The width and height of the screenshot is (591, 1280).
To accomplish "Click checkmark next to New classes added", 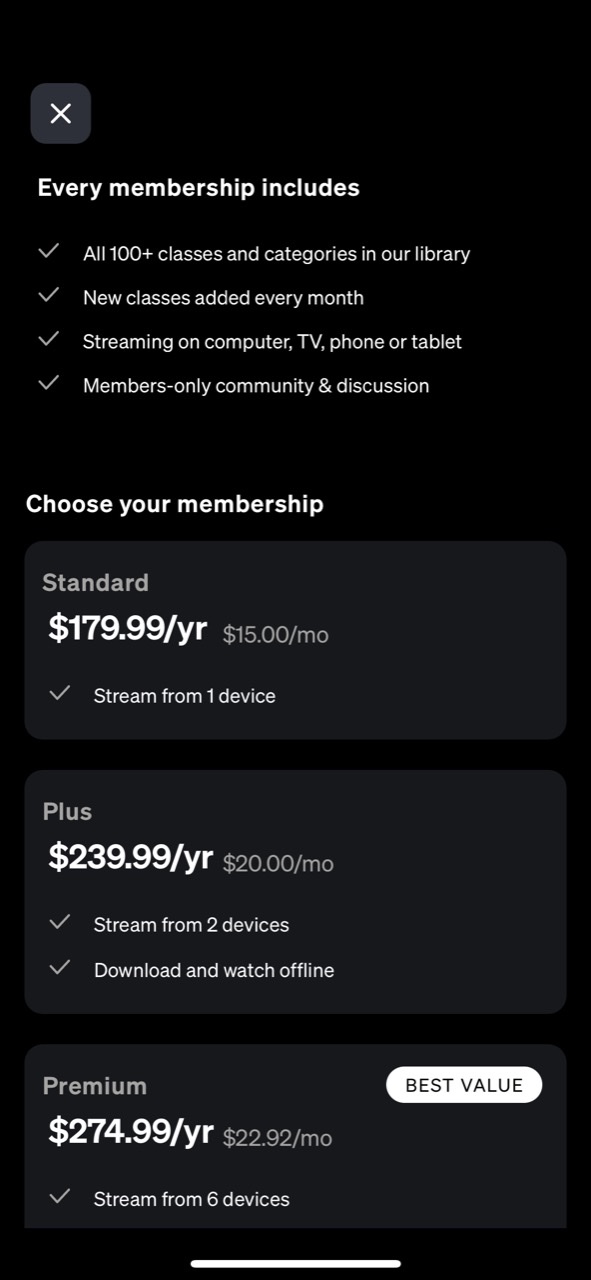I will pyautogui.click(x=48, y=295).
